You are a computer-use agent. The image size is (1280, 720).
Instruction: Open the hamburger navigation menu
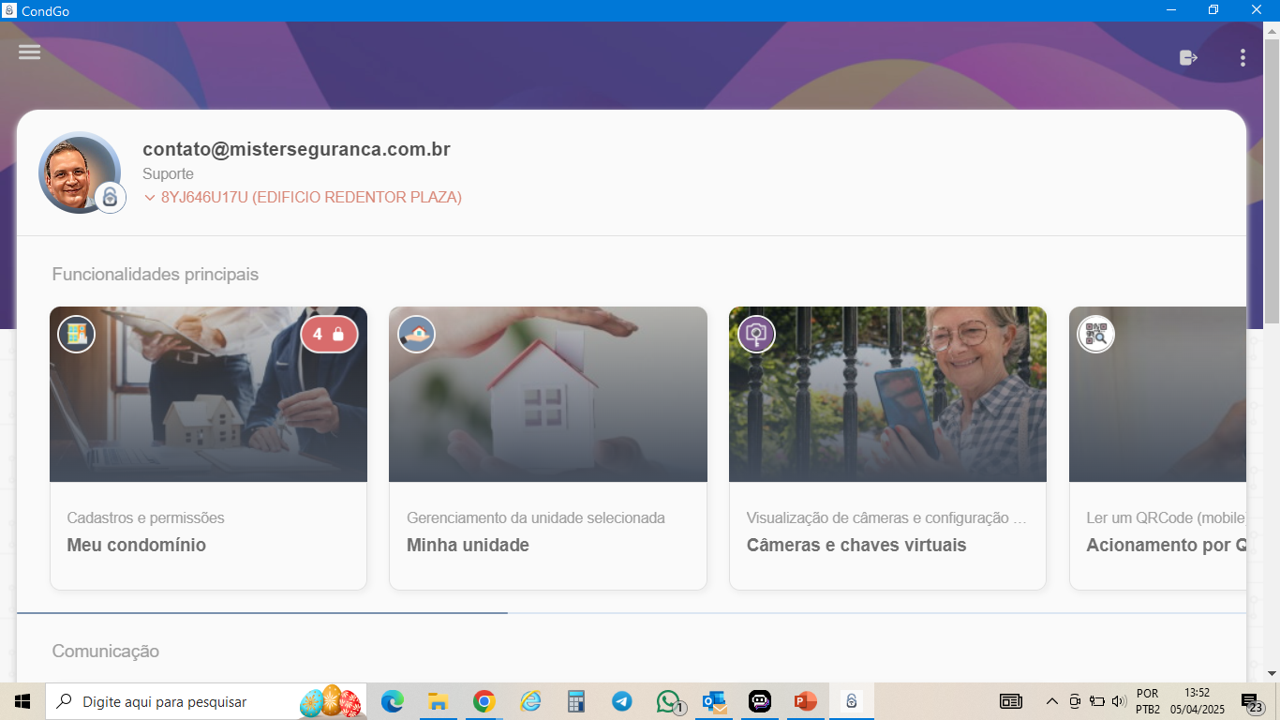pyautogui.click(x=29, y=52)
